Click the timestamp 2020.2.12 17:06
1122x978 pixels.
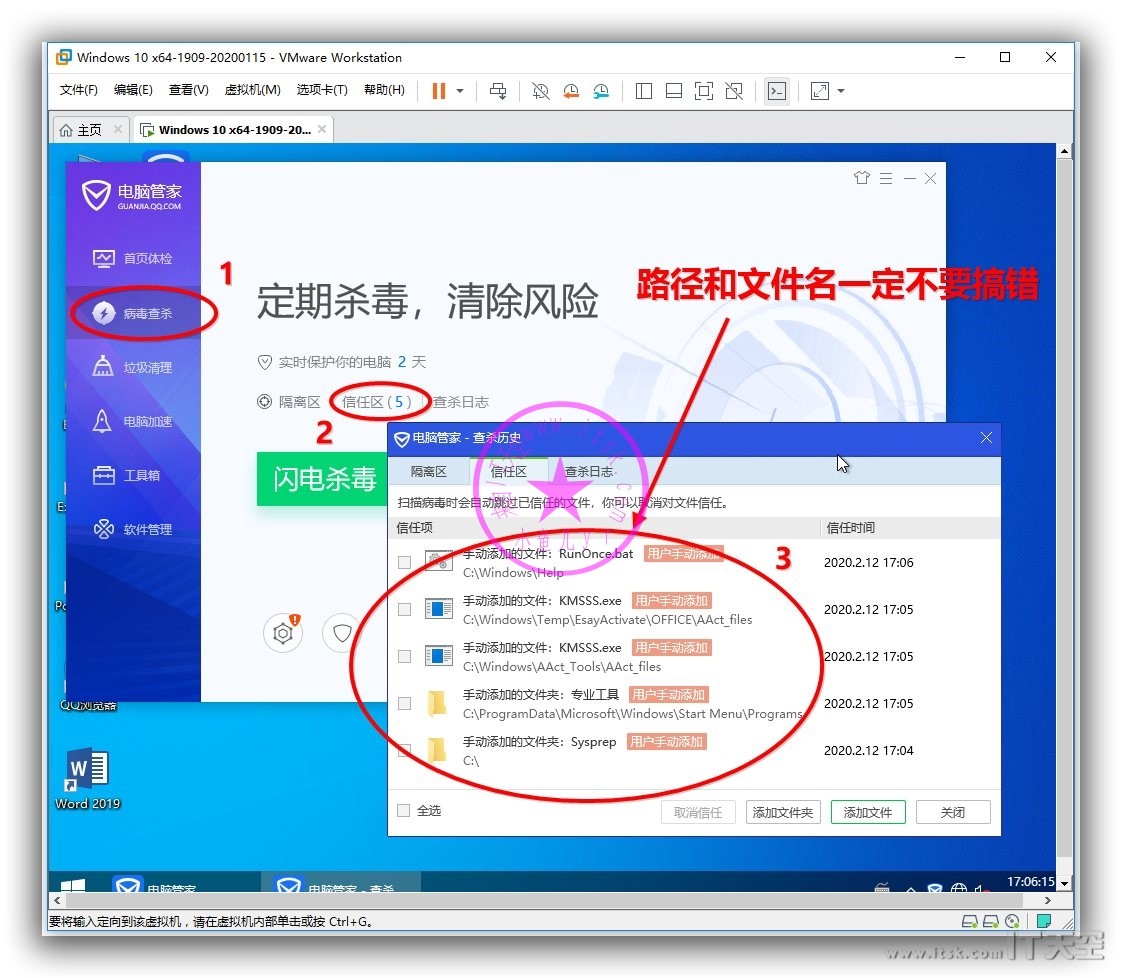(x=869, y=562)
